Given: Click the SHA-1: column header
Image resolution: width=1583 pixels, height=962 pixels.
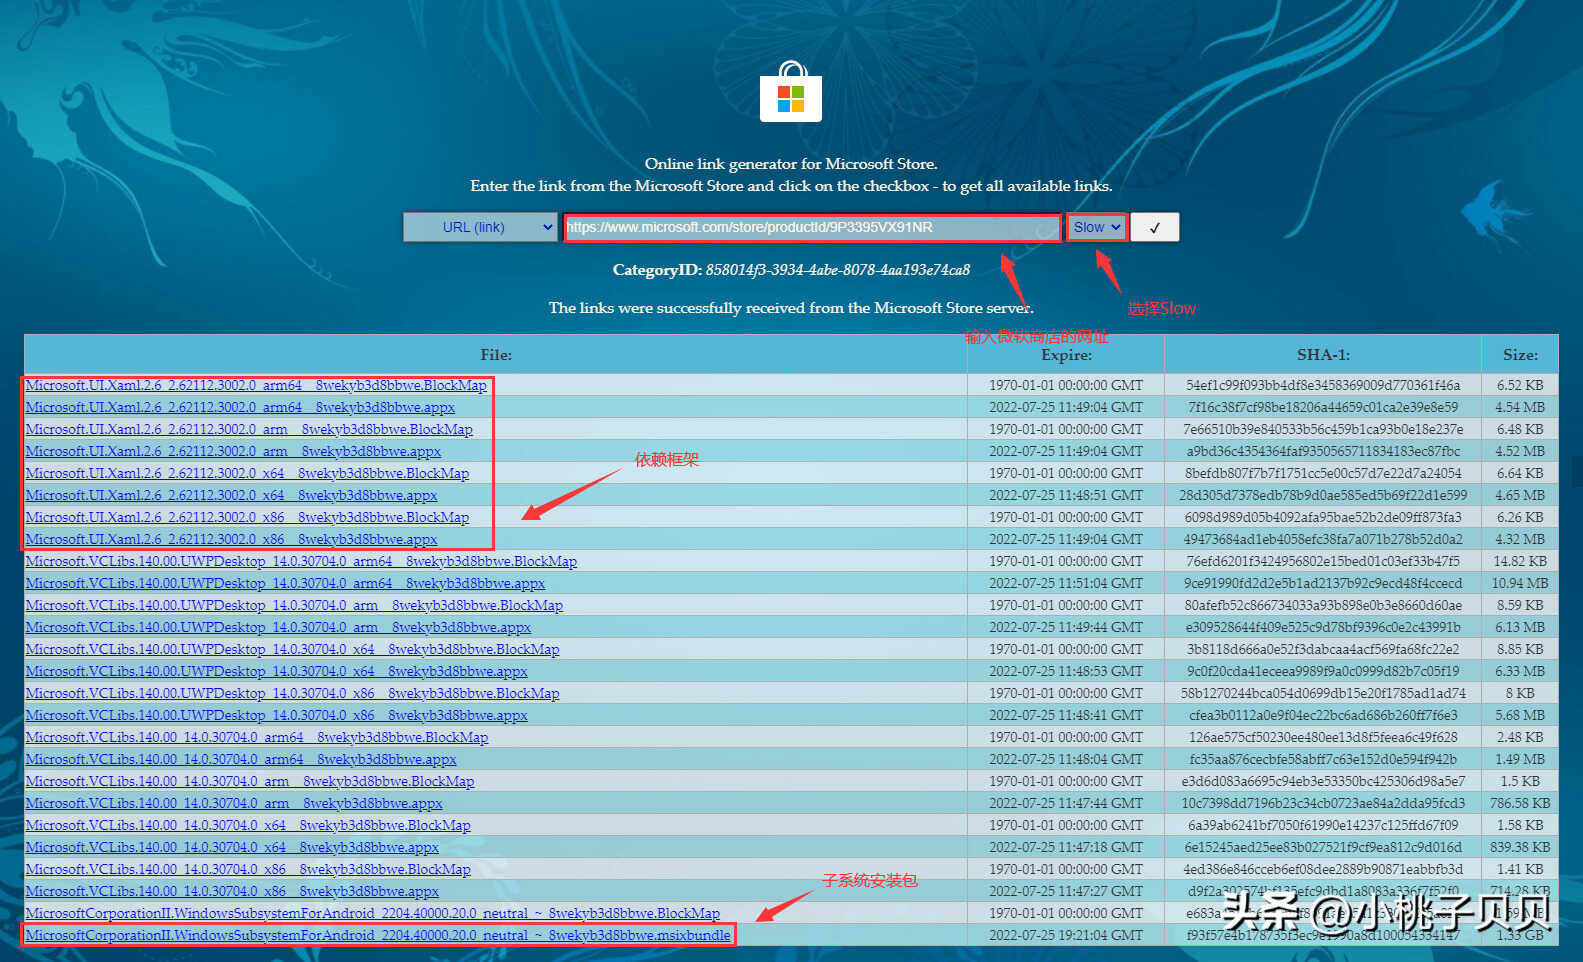Looking at the screenshot, I should point(1323,355).
